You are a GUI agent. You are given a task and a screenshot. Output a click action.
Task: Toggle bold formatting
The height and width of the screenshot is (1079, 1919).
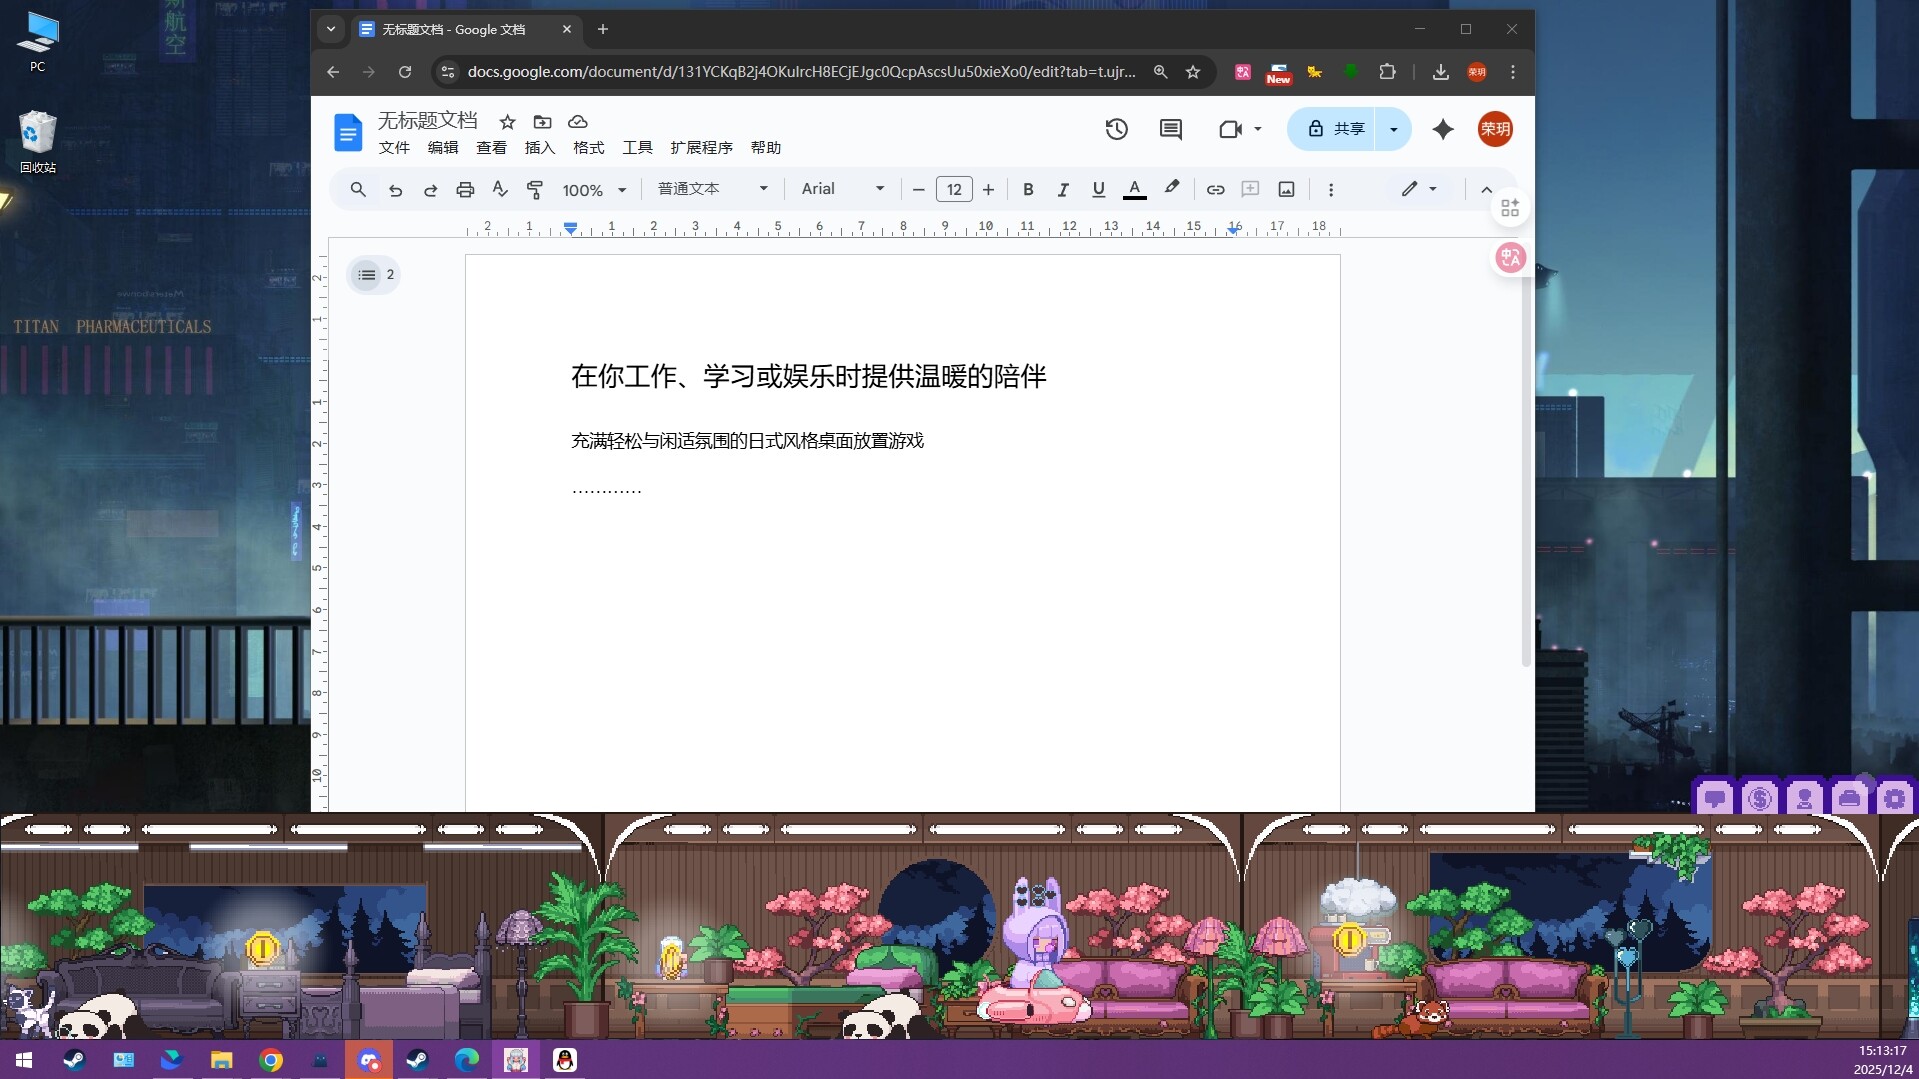tap(1028, 189)
